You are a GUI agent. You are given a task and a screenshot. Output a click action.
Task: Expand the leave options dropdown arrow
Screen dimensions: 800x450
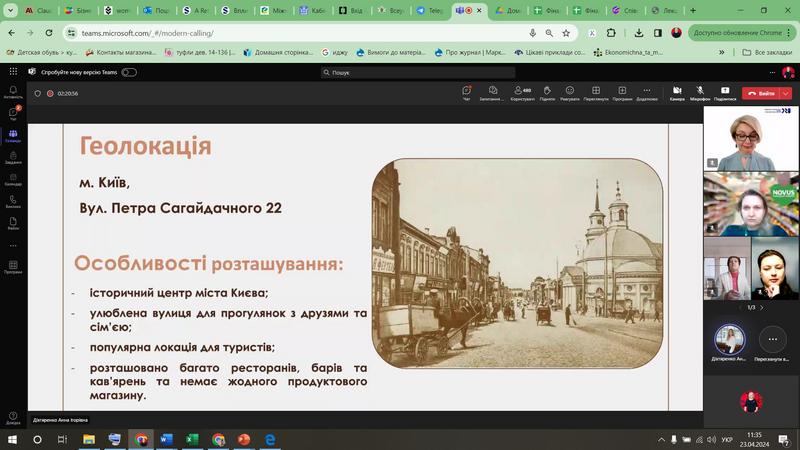pyautogui.click(x=786, y=93)
